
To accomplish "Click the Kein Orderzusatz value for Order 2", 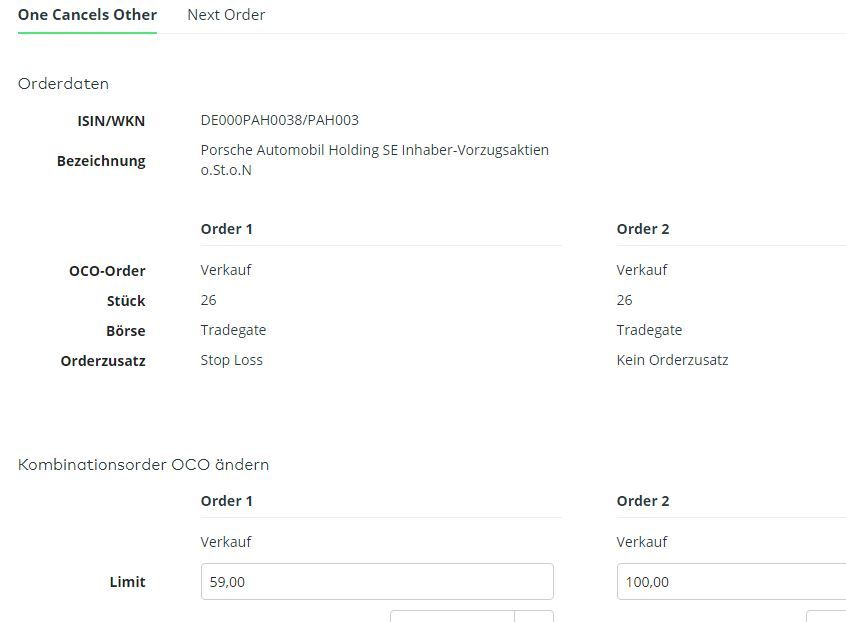I will click(x=672, y=360).
